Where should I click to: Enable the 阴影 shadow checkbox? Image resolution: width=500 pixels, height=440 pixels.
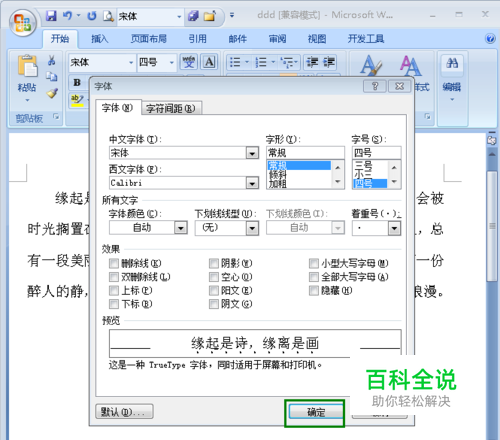tap(214, 264)
